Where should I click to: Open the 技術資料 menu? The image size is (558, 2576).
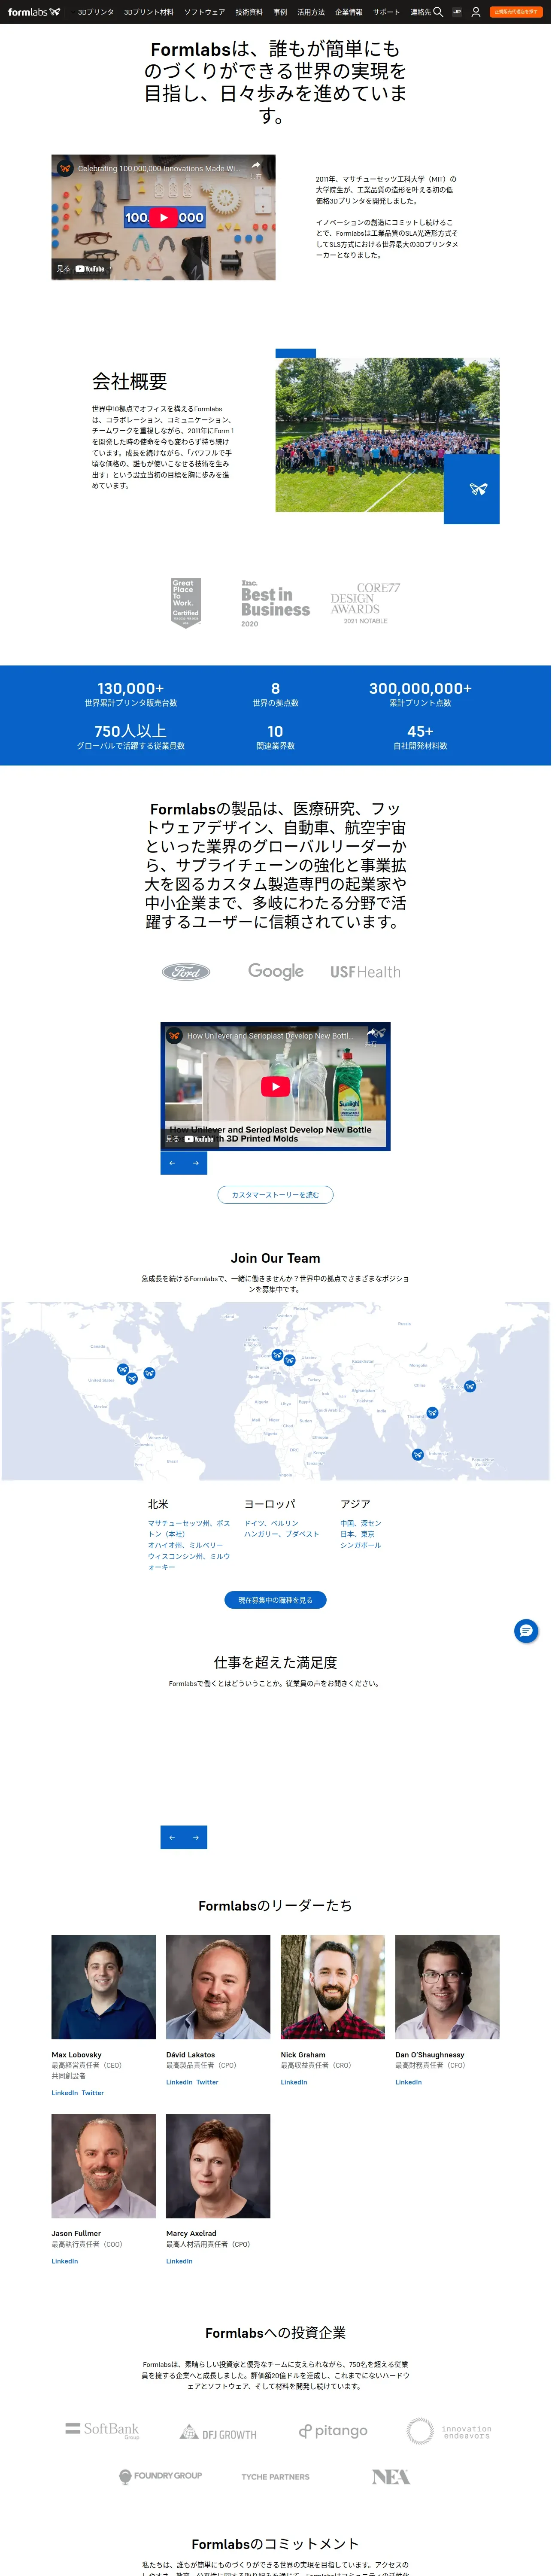[x=249, y=12]
